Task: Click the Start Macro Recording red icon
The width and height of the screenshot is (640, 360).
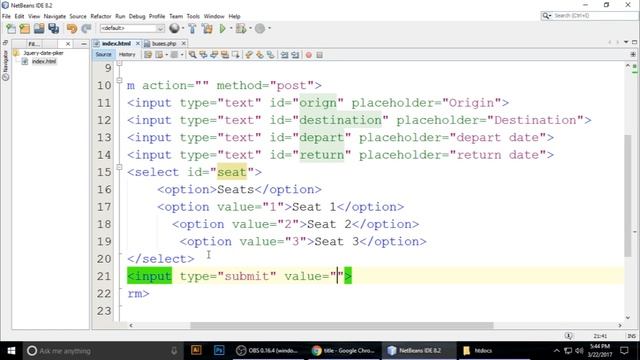Action: tap(309, 55)
